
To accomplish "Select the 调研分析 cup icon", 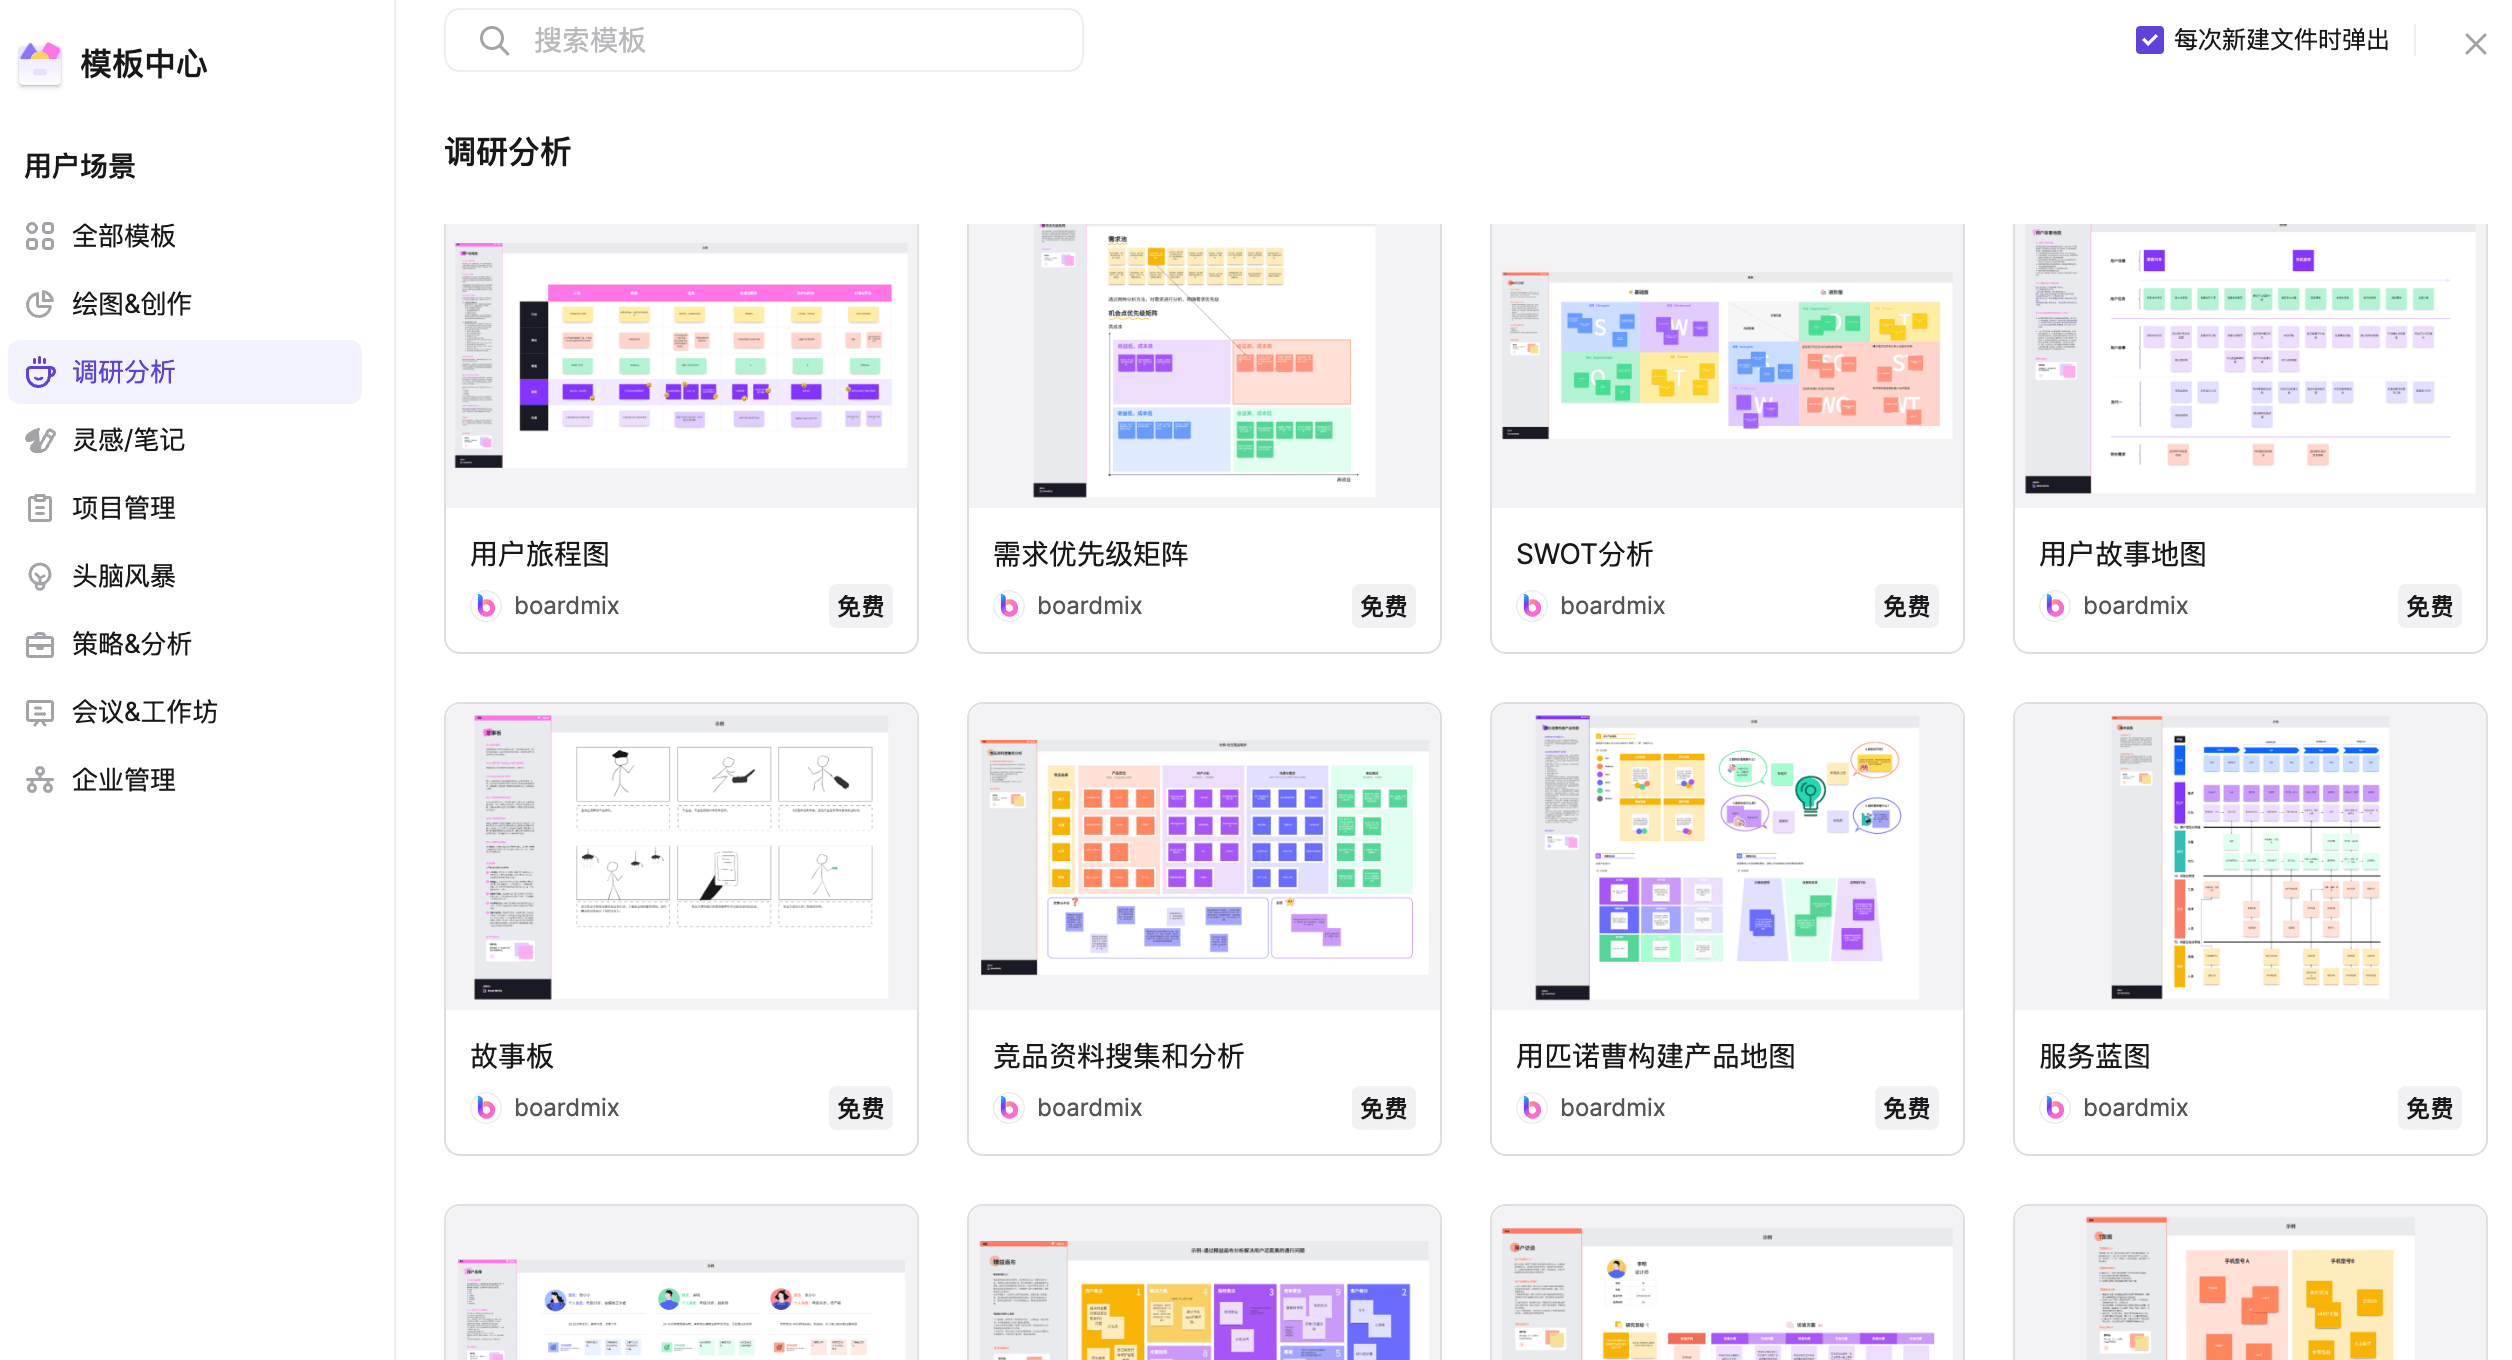I will (40, 372).
